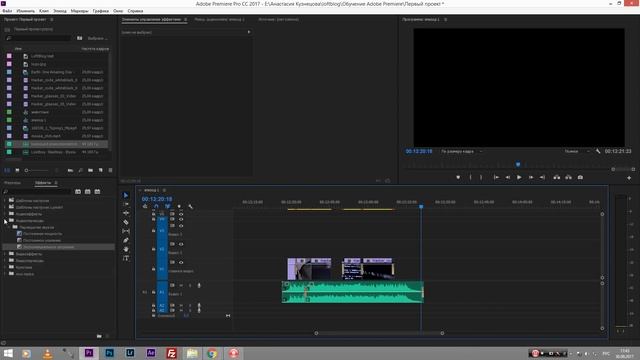Expand the Видеоэффекты folder in Effects
Screen dimensions: 640x360
pyautogui.click(x=5, y=254)
